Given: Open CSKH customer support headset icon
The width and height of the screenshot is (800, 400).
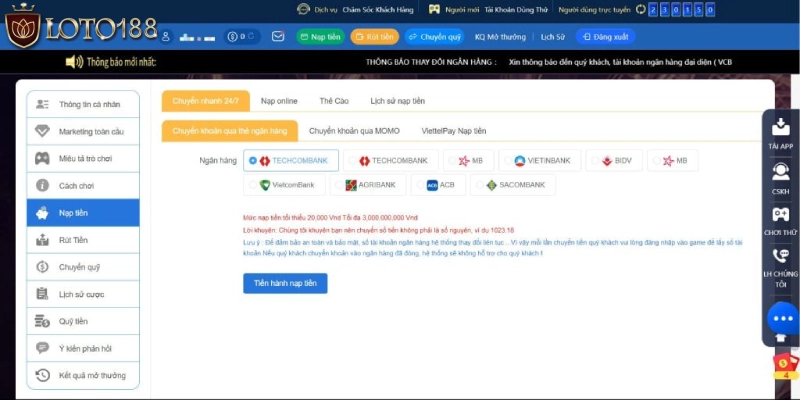Looking at the screenshot, I should click(x=780, y=172).
